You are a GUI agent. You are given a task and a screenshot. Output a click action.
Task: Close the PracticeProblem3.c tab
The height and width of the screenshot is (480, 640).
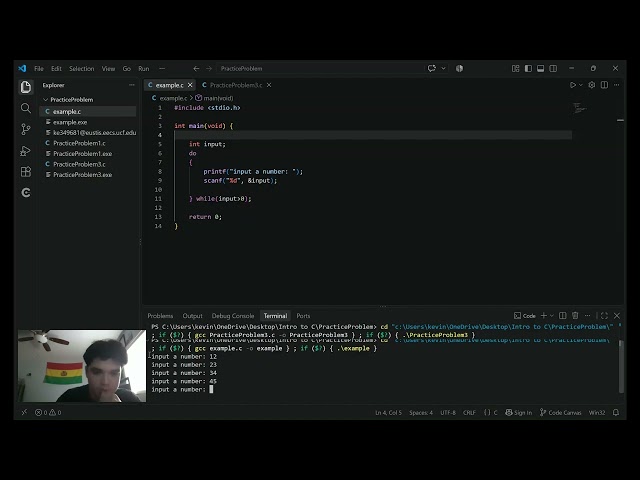point(269,85)
